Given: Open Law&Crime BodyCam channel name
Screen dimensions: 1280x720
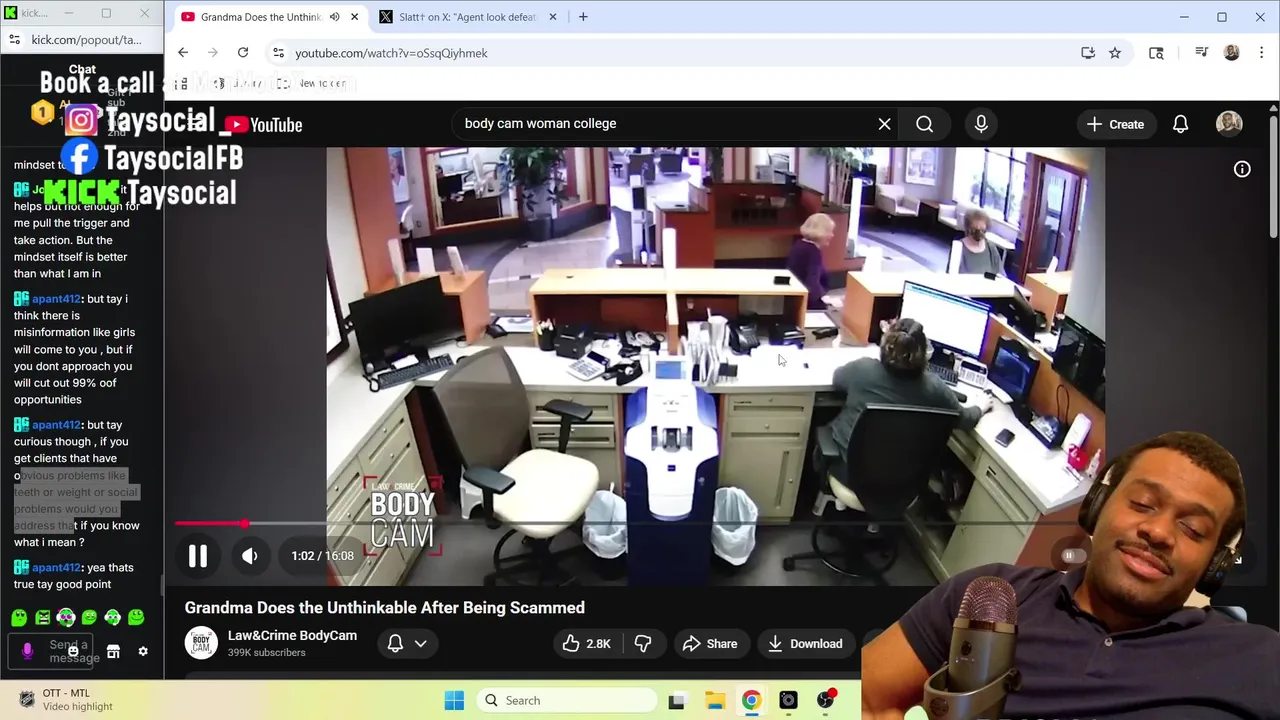Looking at the screenshot, I should tap(292, 636).
